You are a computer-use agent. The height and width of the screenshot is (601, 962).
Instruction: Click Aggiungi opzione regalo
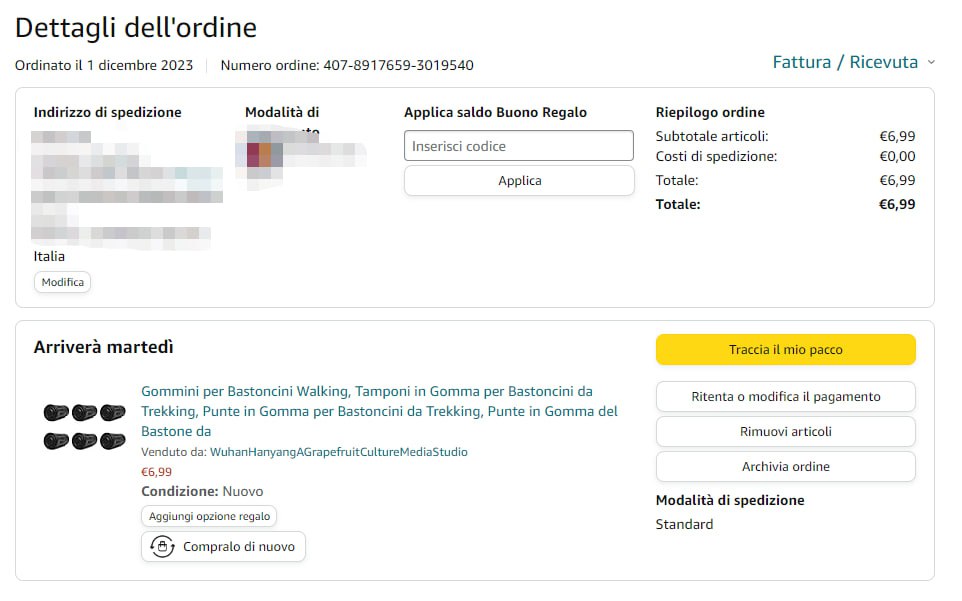tap(209, 516)
